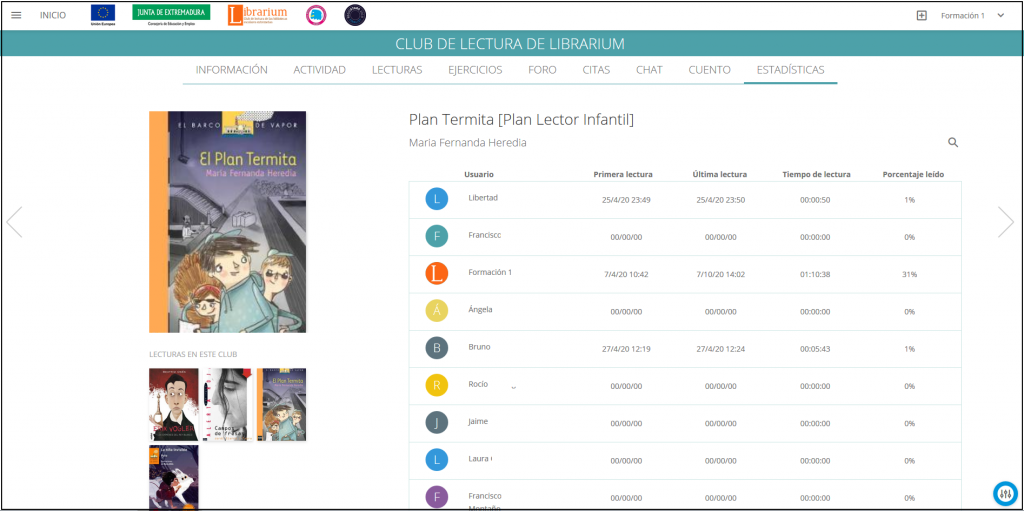The width and height of the screenshot is (1024, 511).
Task: Open the hamburger menu icon
Action: [16, 16]
